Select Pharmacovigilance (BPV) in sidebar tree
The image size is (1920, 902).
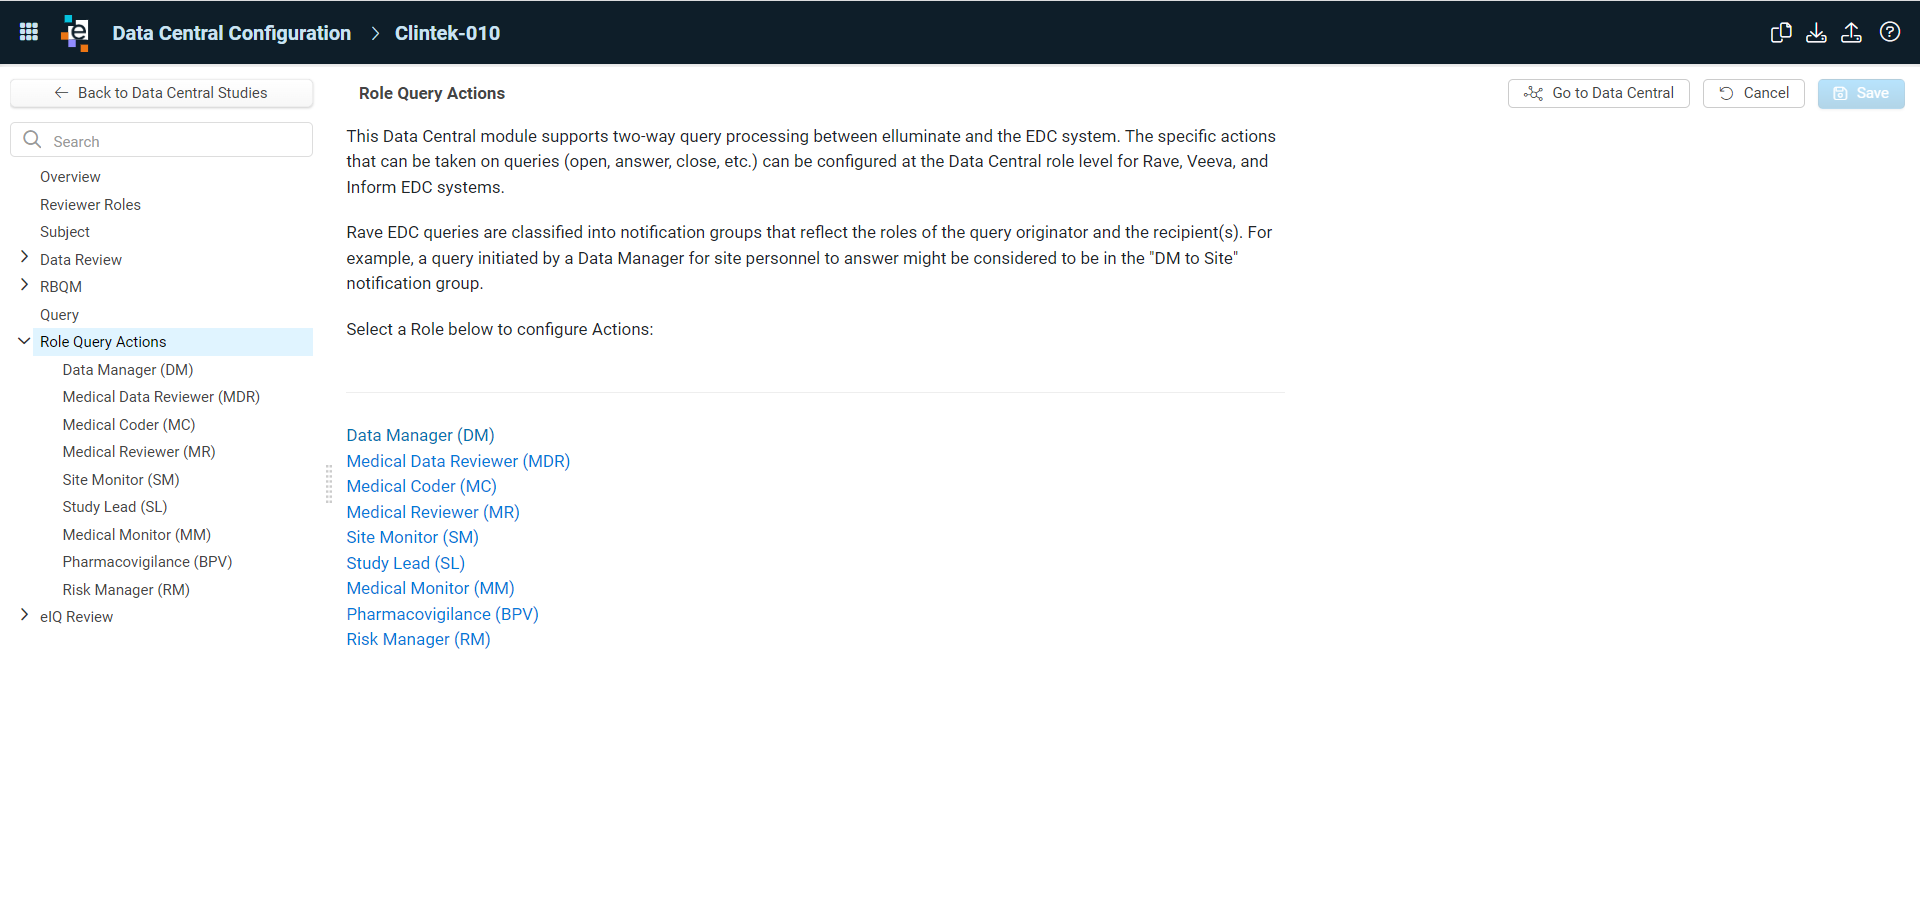coord(147,562)
